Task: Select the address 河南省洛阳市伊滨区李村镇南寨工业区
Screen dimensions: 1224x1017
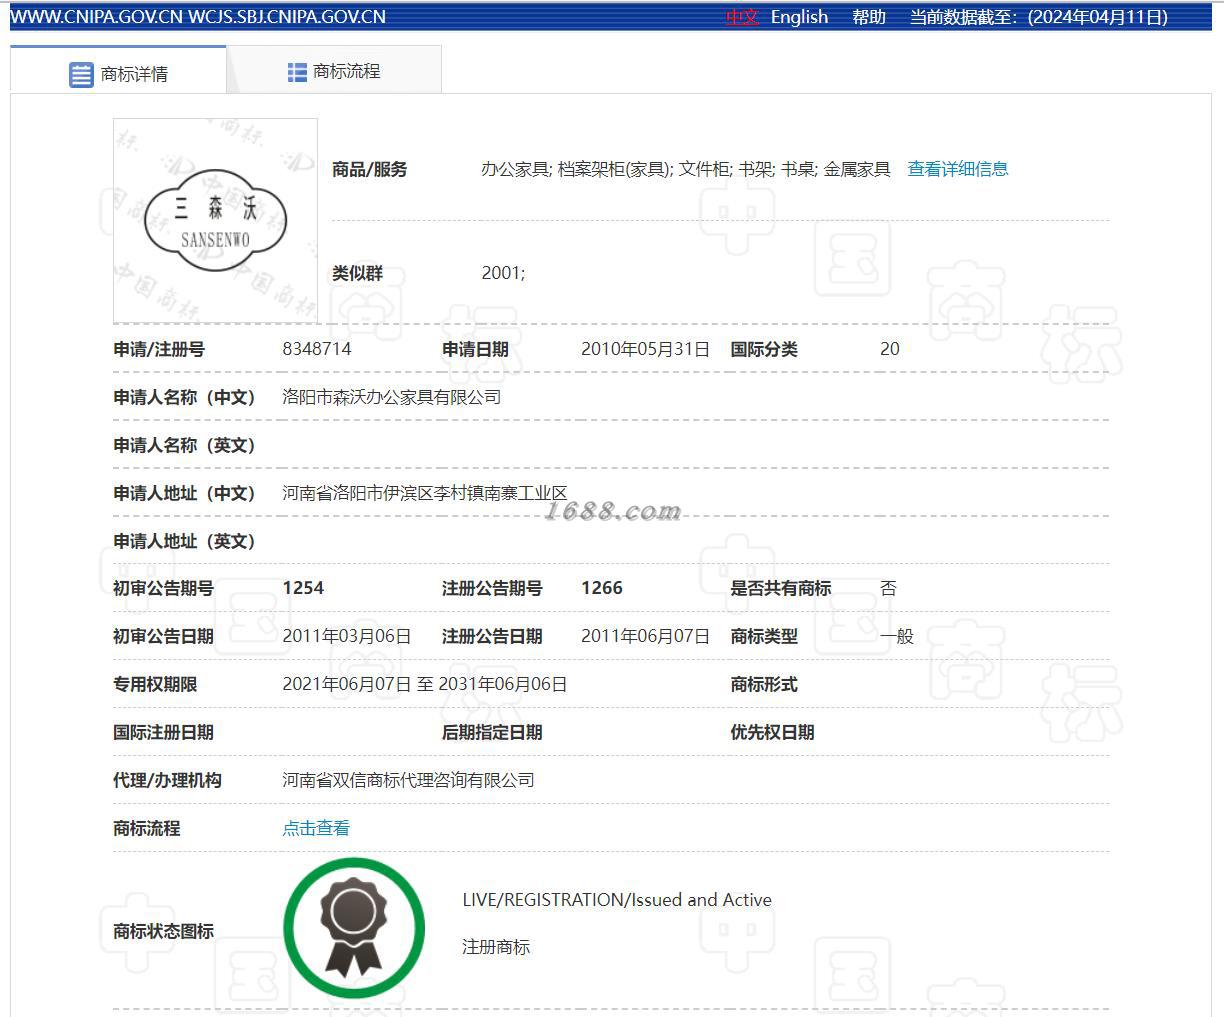Action: coord(425,493)
